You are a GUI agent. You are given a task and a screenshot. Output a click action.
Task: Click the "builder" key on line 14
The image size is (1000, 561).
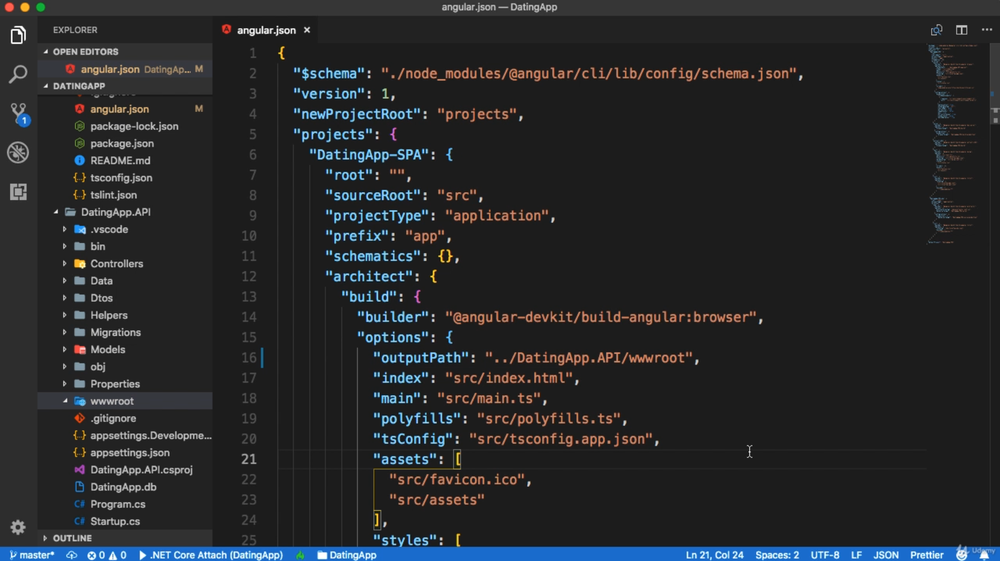[392, 317]
